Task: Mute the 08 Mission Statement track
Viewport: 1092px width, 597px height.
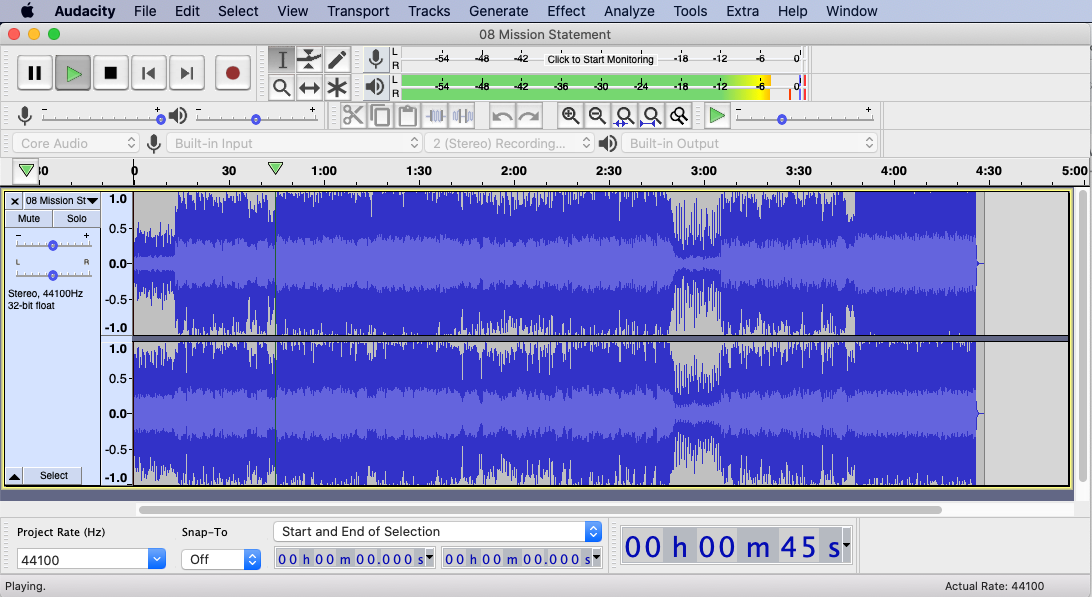Action: (x=29, y=218)
